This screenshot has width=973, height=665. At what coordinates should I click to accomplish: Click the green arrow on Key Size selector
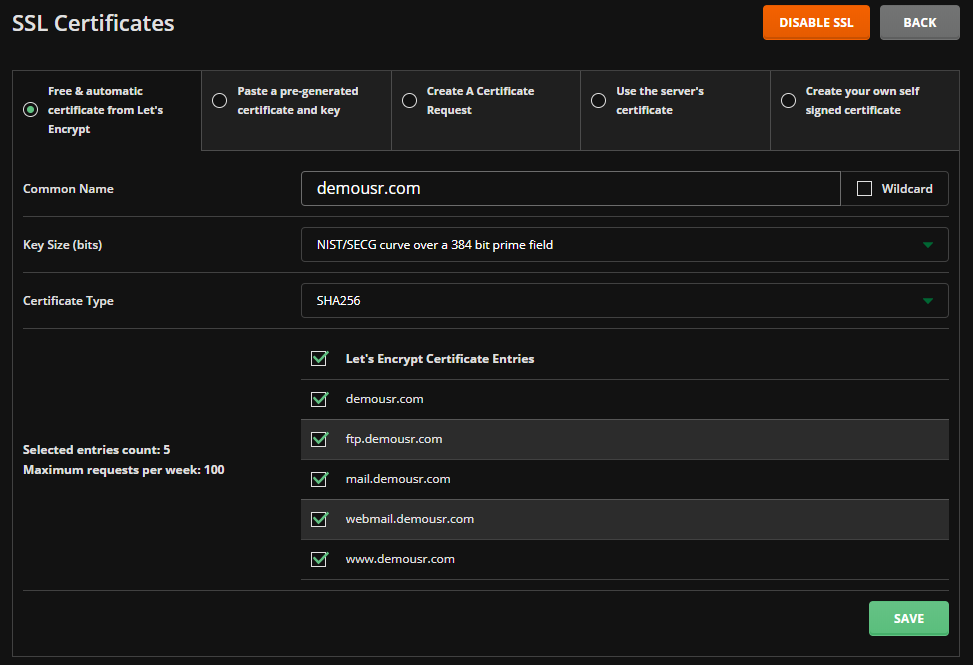(928, 245)
